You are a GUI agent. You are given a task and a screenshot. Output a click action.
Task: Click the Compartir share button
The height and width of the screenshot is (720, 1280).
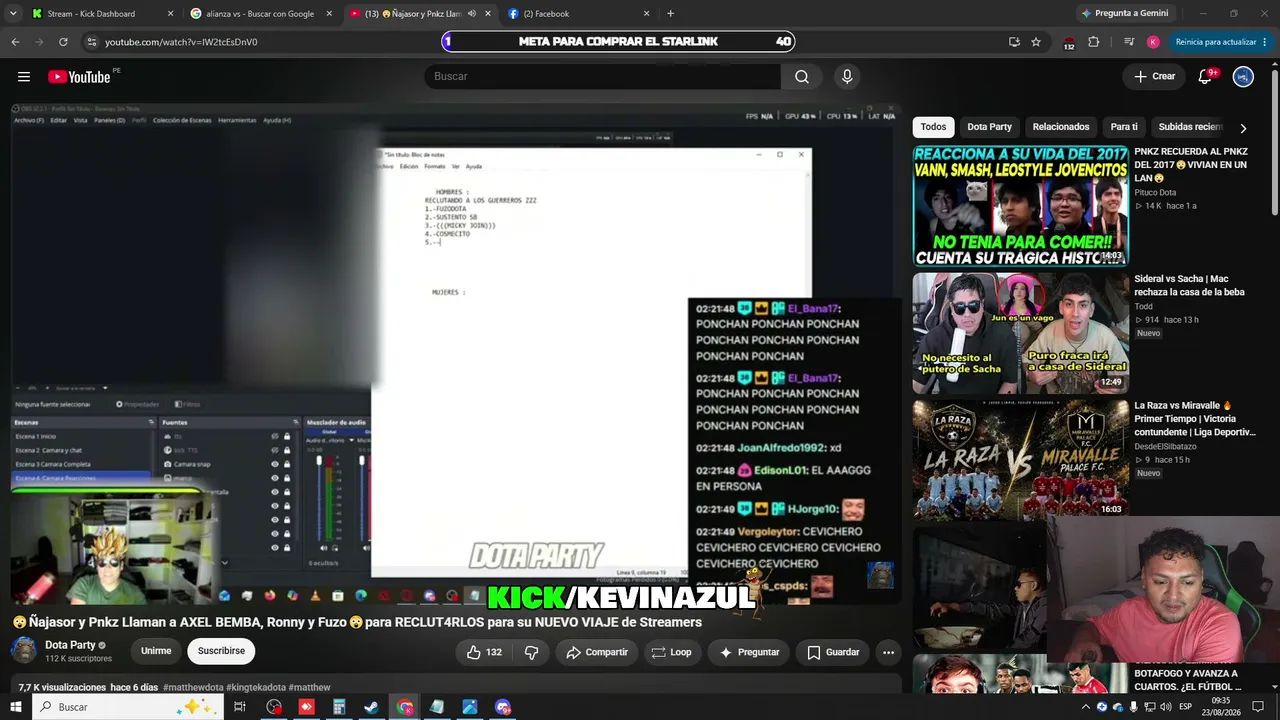coord(597,652)
